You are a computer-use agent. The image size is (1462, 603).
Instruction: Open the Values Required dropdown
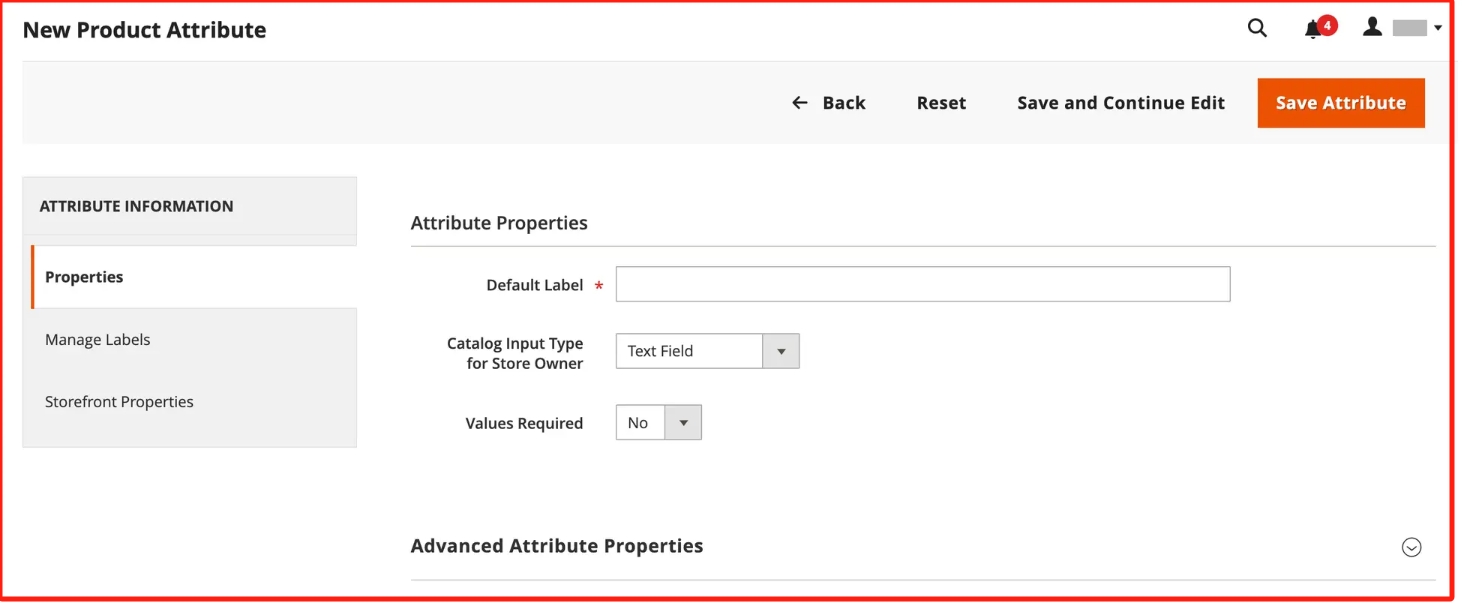tap(658, 423)
